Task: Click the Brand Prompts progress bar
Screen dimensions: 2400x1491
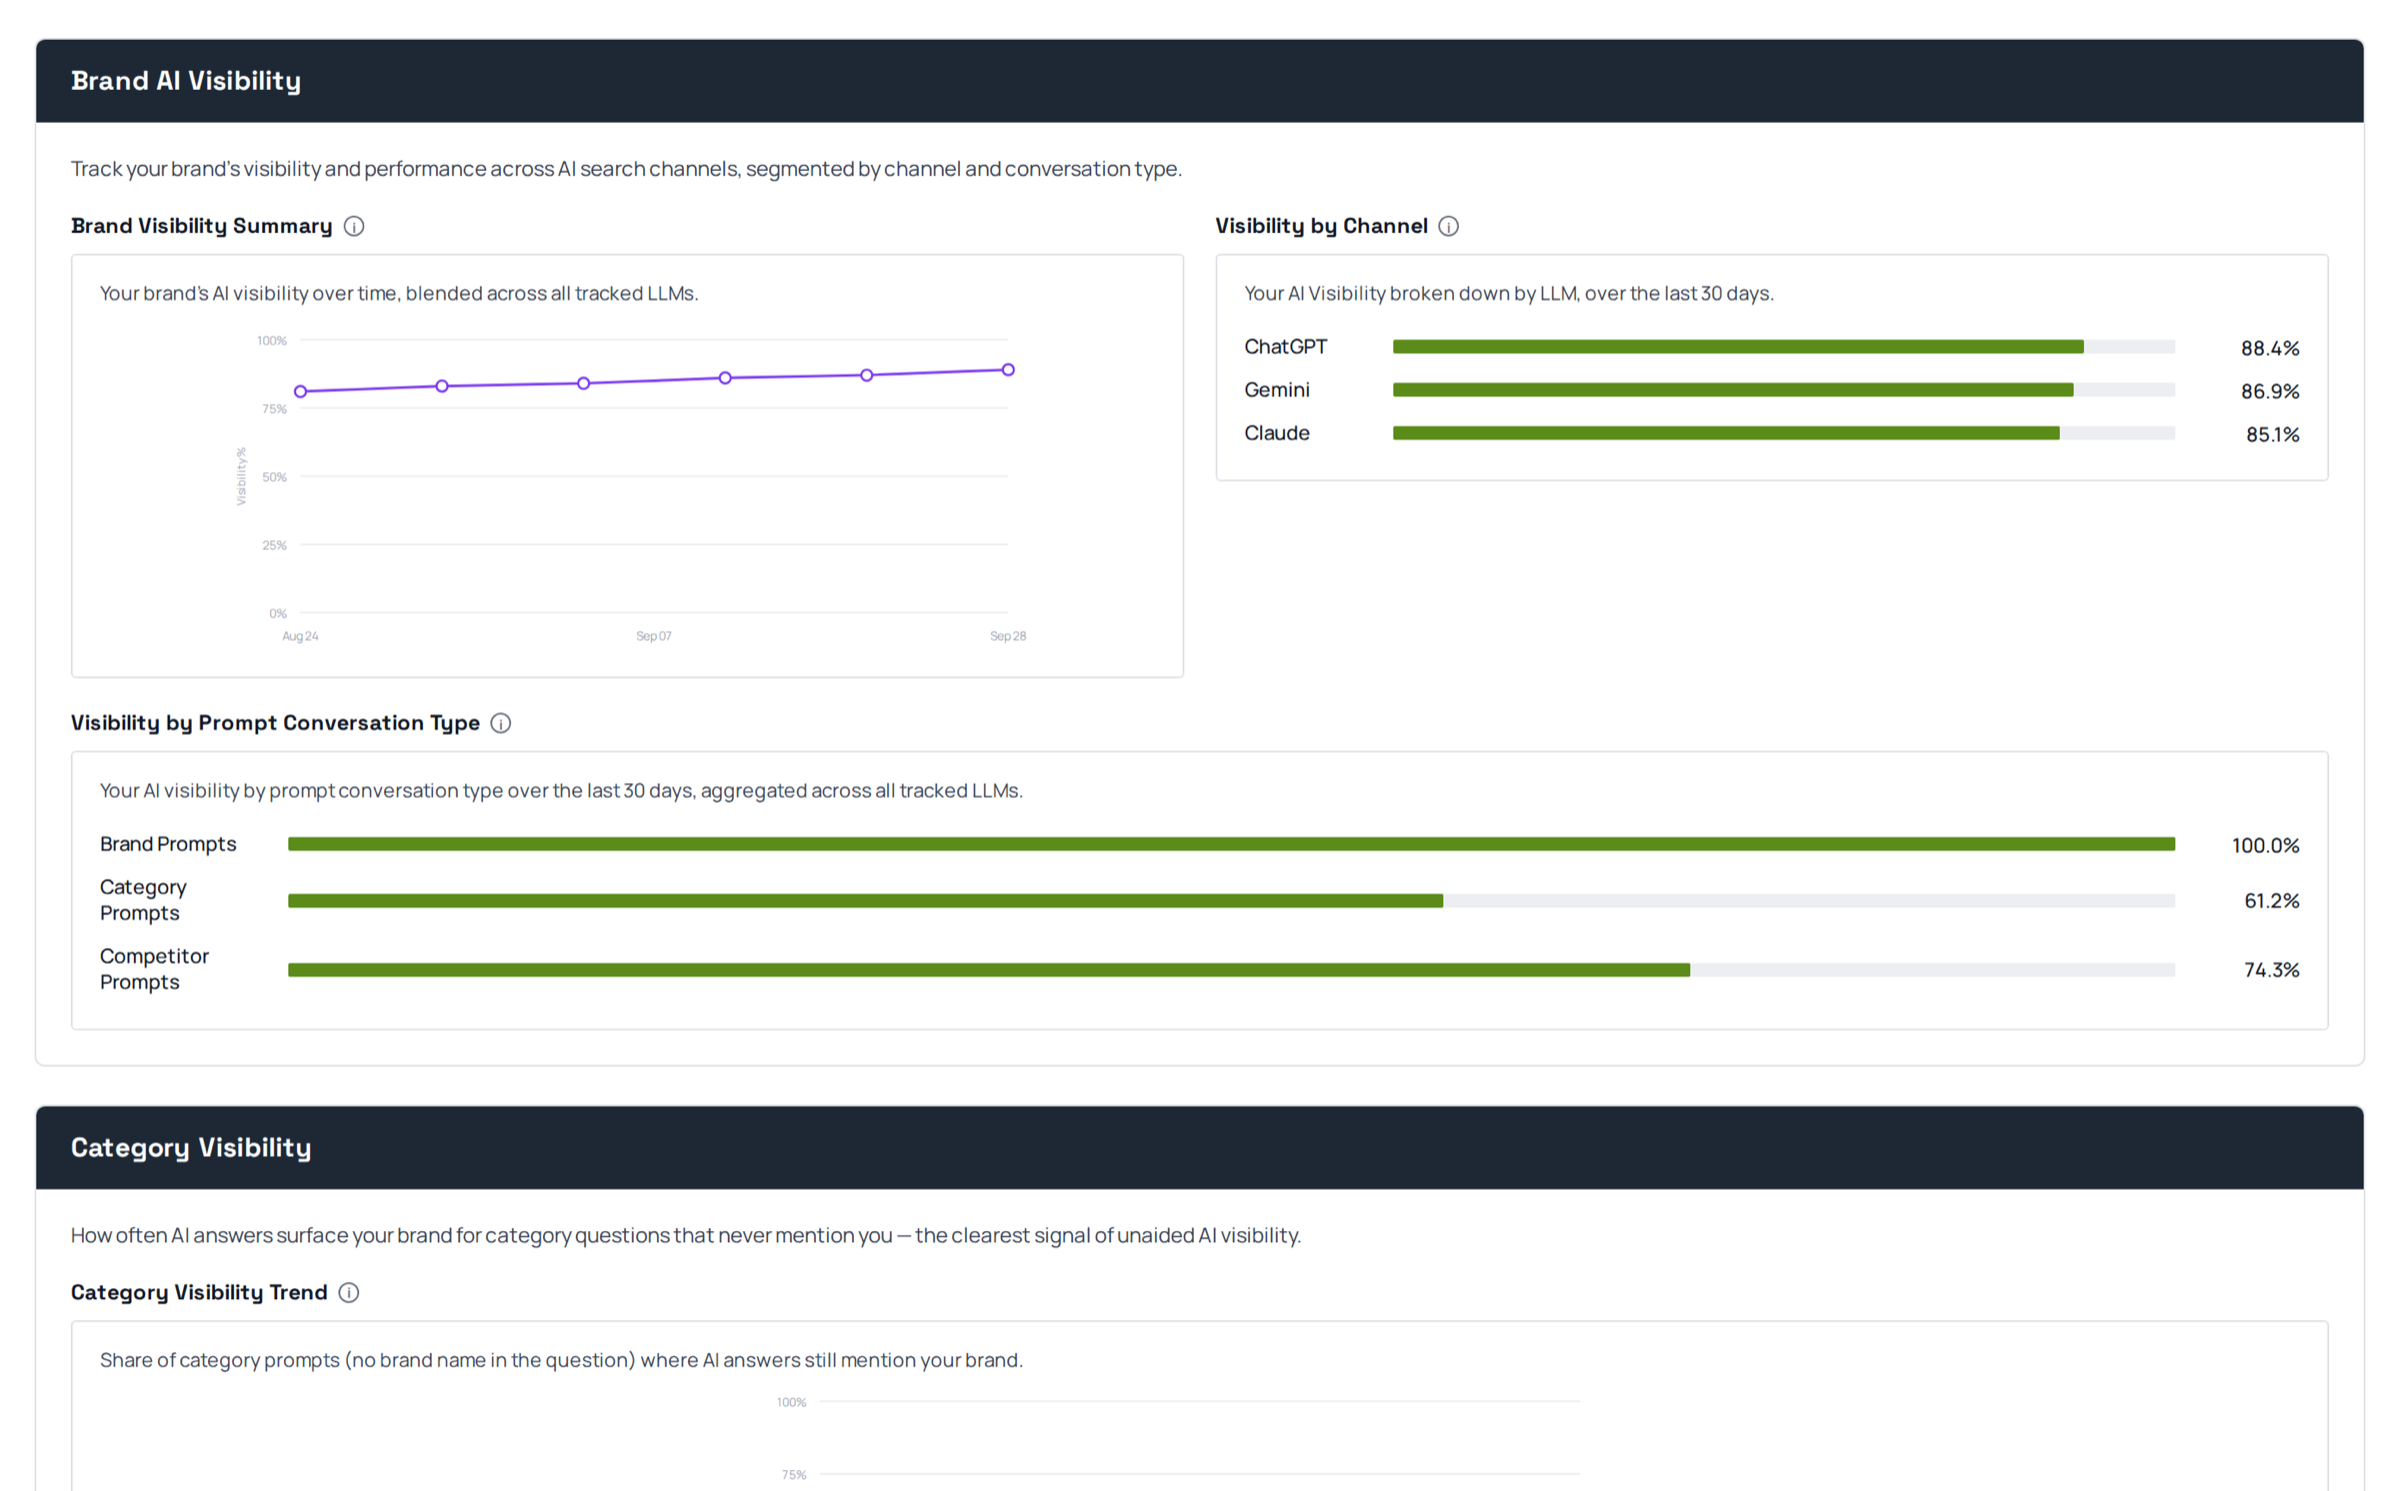Action: (1231, 844)
